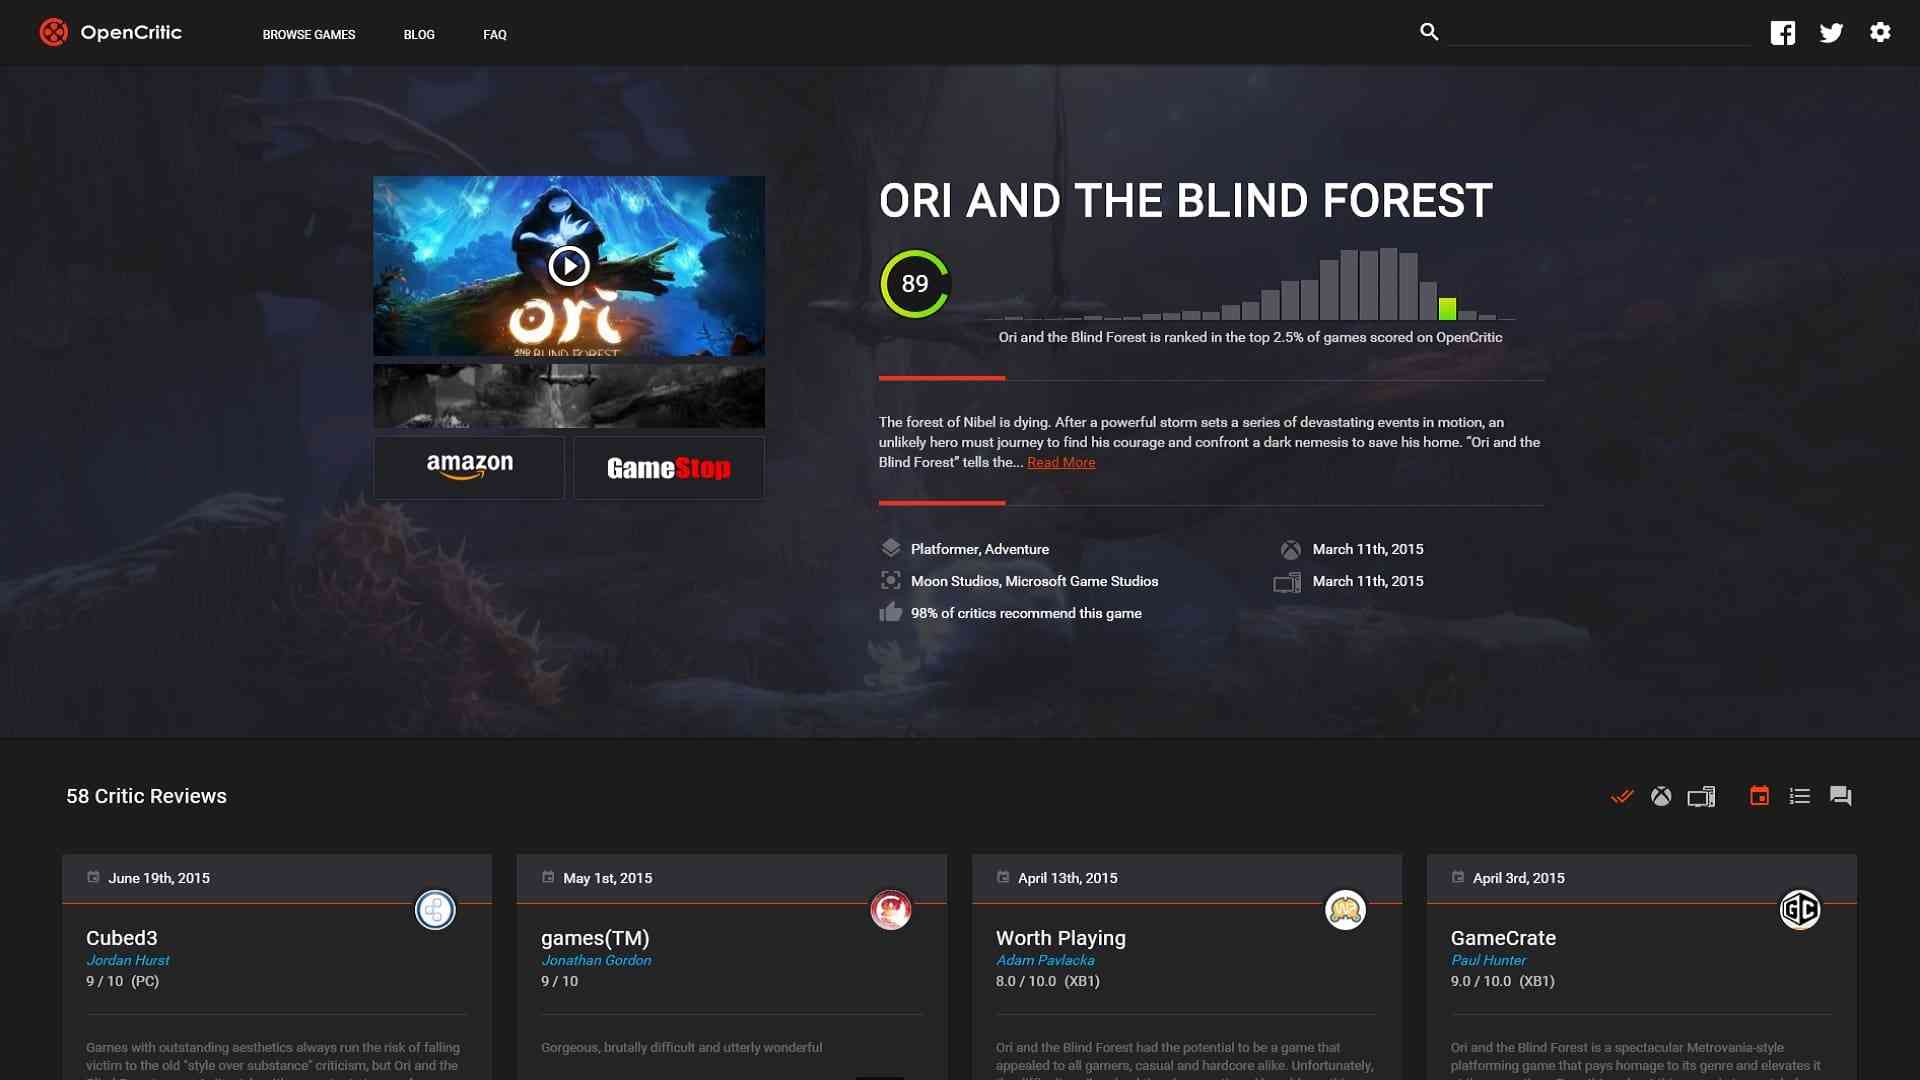1920x1080 pixels.
Task: Switch reviews to list view icon
Action: tap(1800, 796)
